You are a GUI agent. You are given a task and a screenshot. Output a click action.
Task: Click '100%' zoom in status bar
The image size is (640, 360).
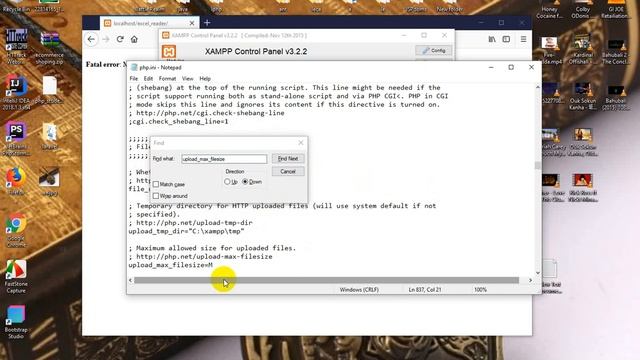tap(480, 289)
